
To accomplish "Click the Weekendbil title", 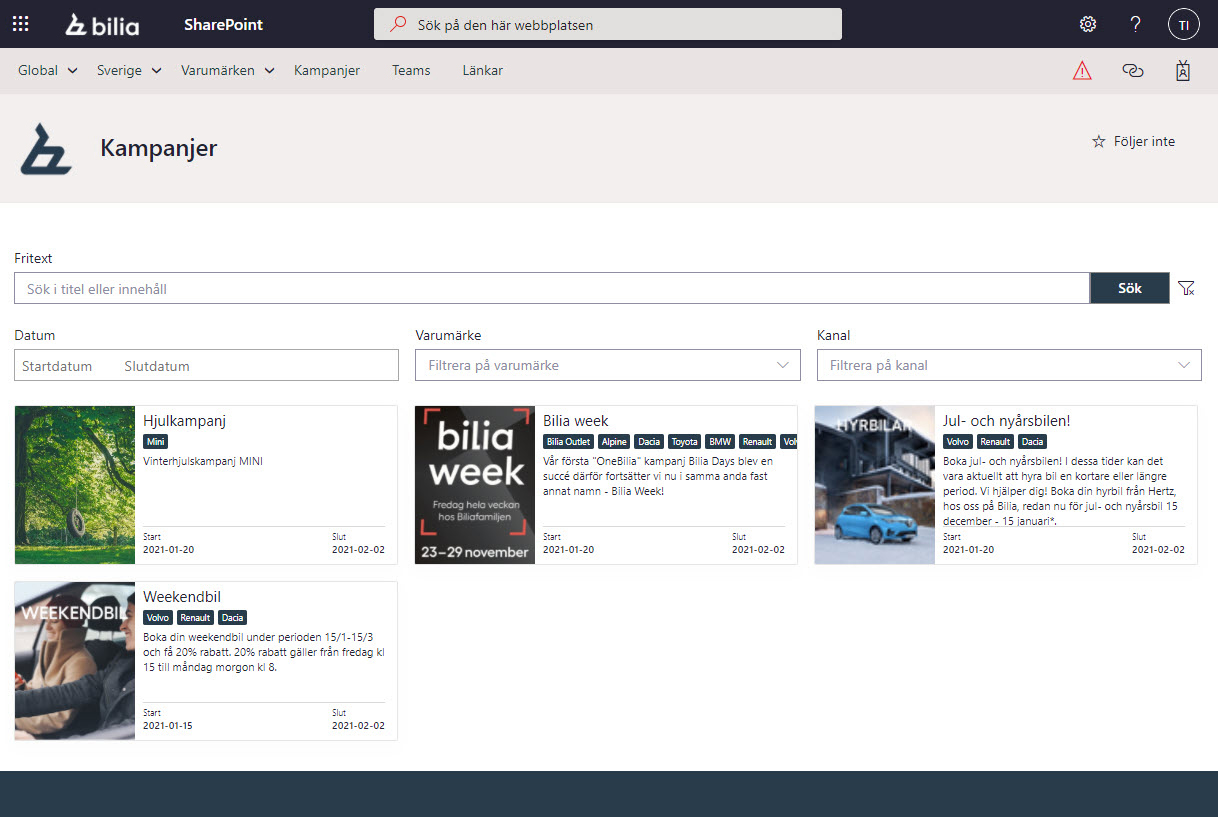I will 182,597.
